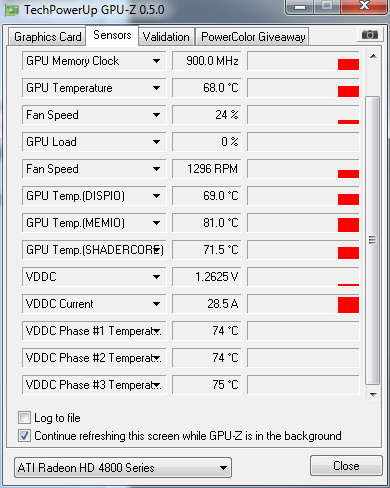
Task: Open the PowerColor Giveaway tab
Action: point(253,37)
